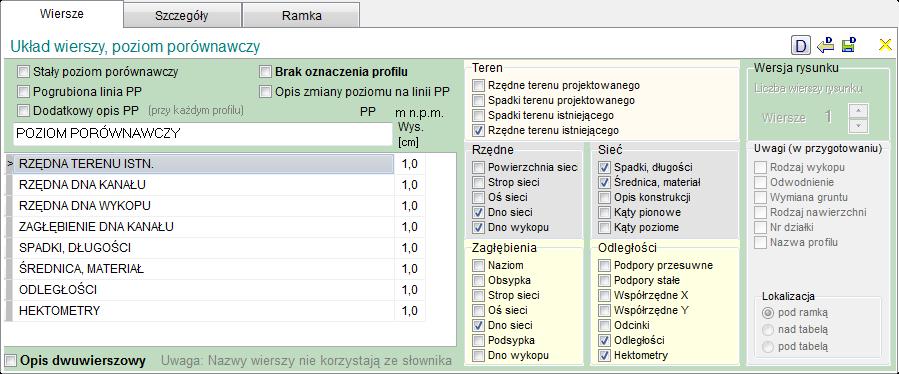Enable Stały poziom porównawczy checkbox
The width and height of the screenshot is (899, 374).
(23, 72)
